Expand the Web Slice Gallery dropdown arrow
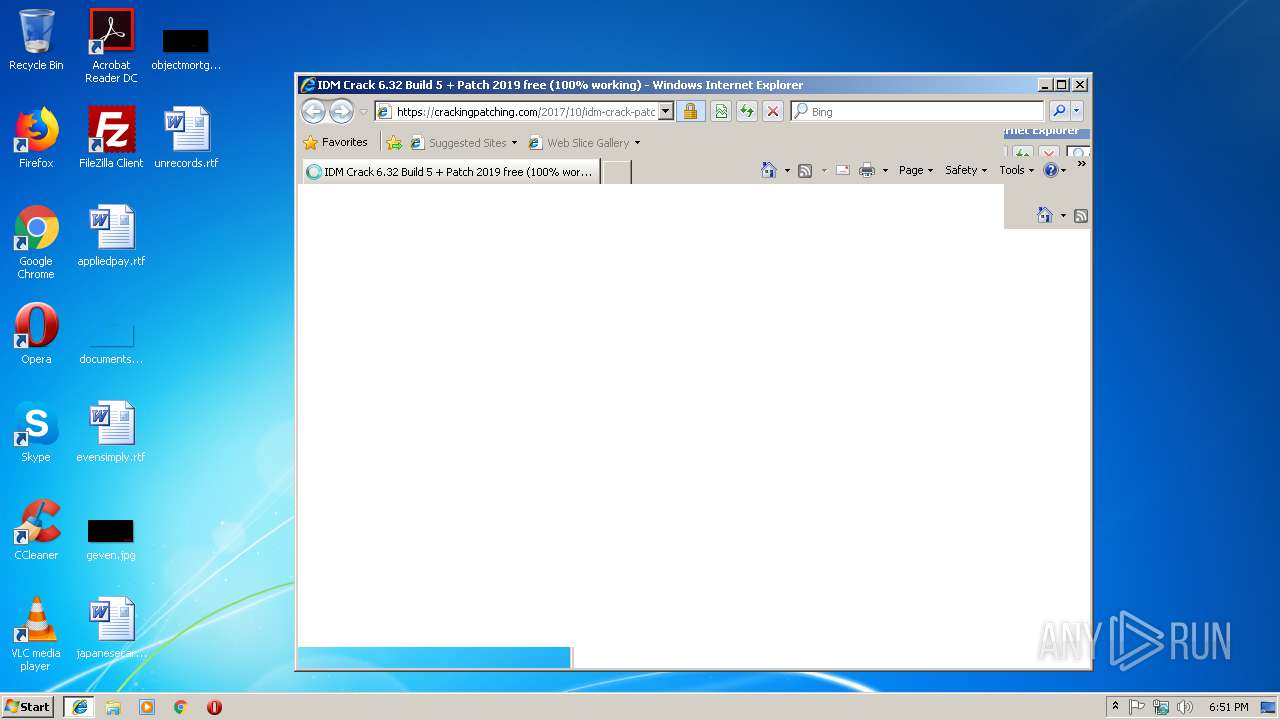Screen dimensions: 1280x720 pos(637,143)
